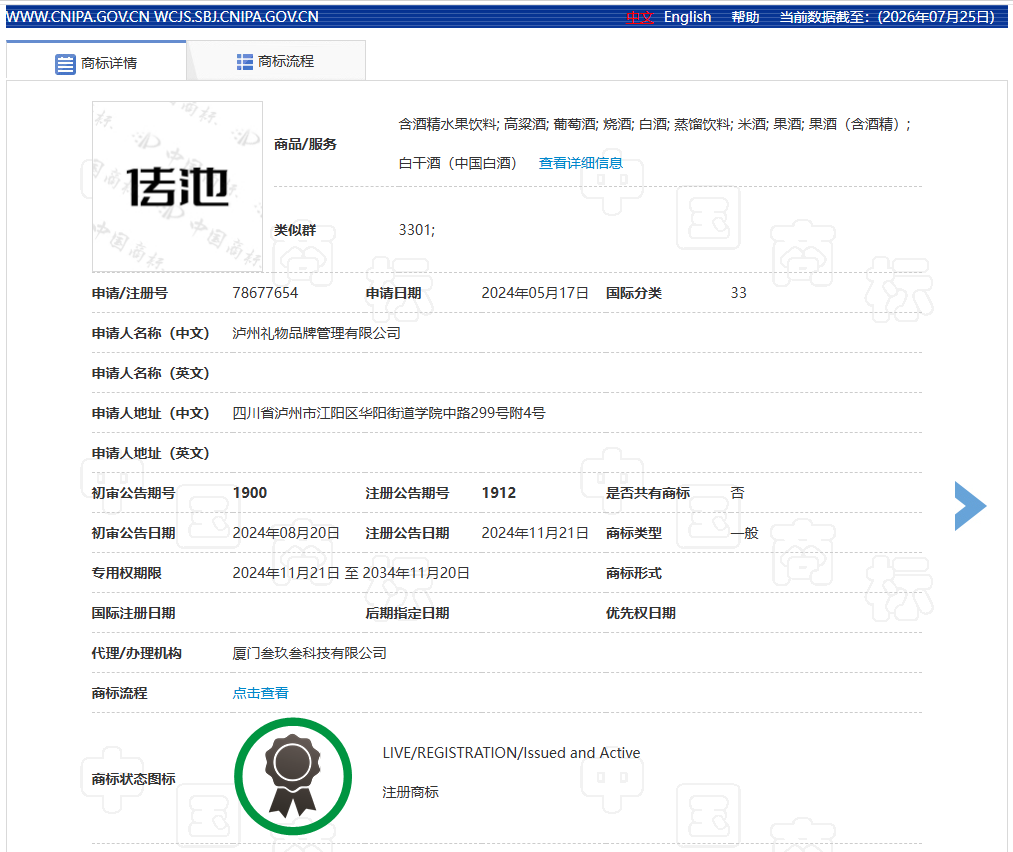This screenshot has width=1013, height=852.
Task: Select shared trademark value 否
Action: click(x=737, y=494)
